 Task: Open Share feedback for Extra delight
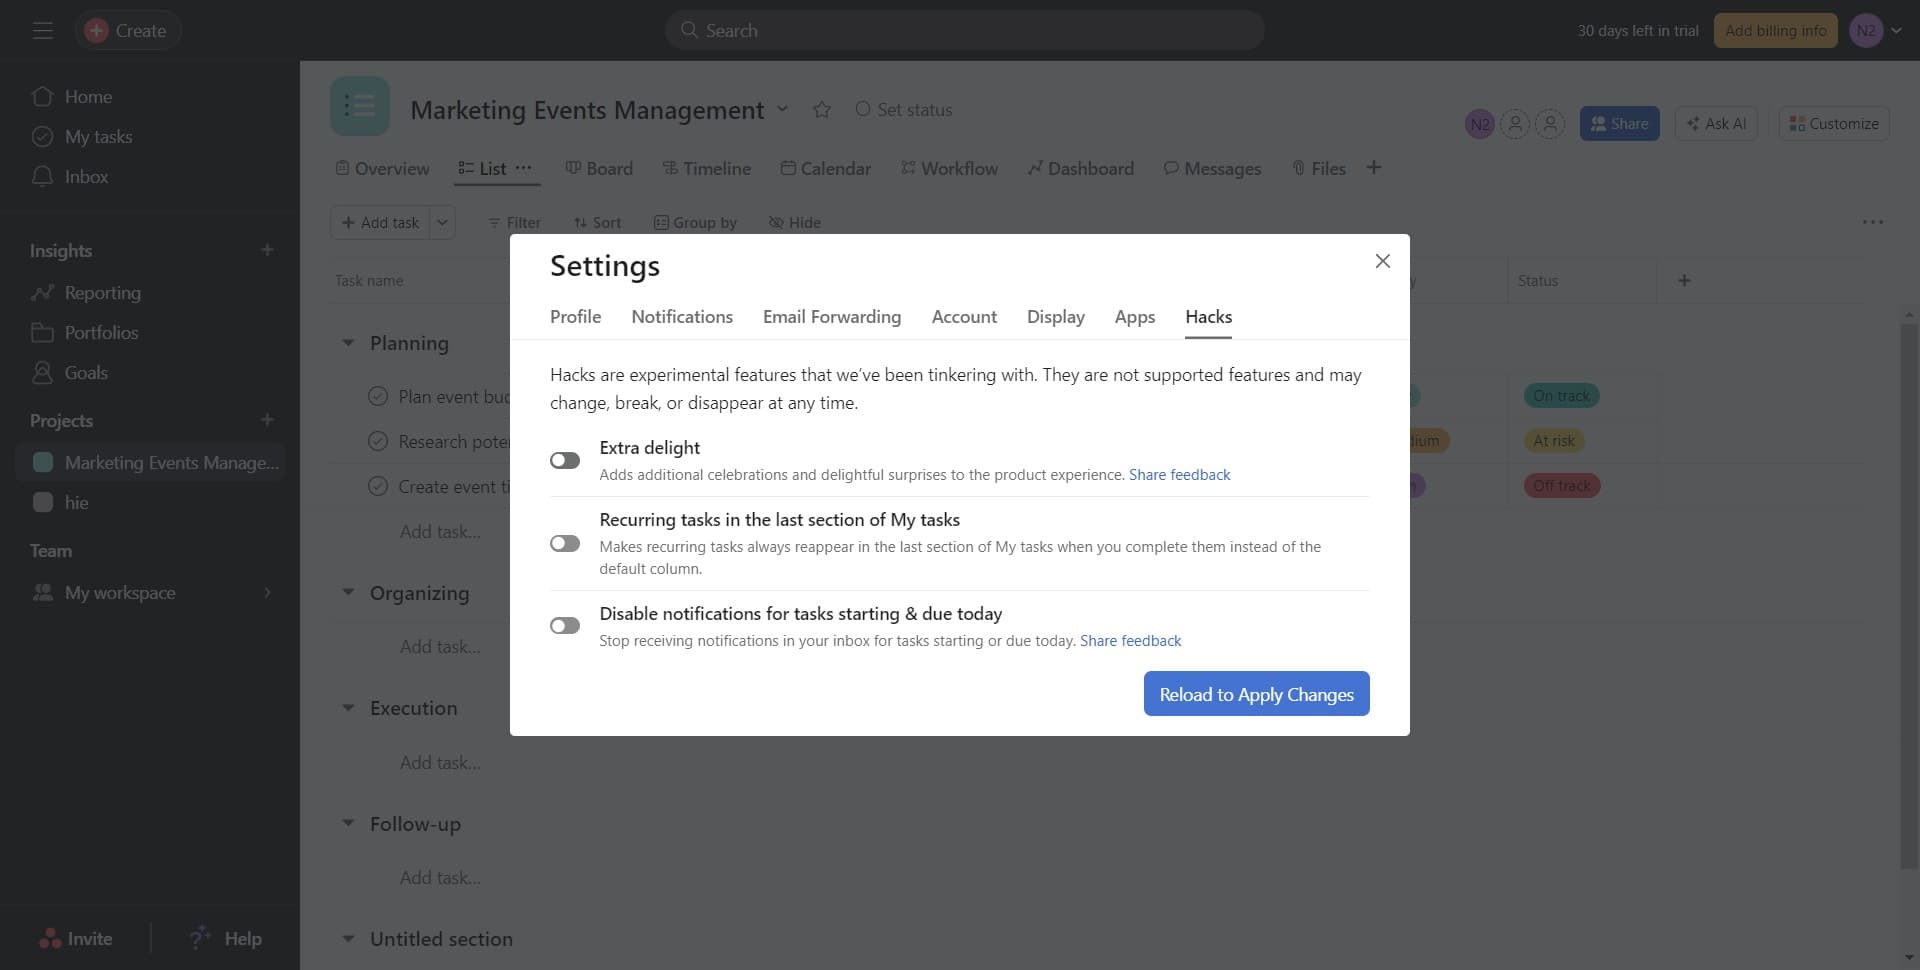(x=1179, y=474)
